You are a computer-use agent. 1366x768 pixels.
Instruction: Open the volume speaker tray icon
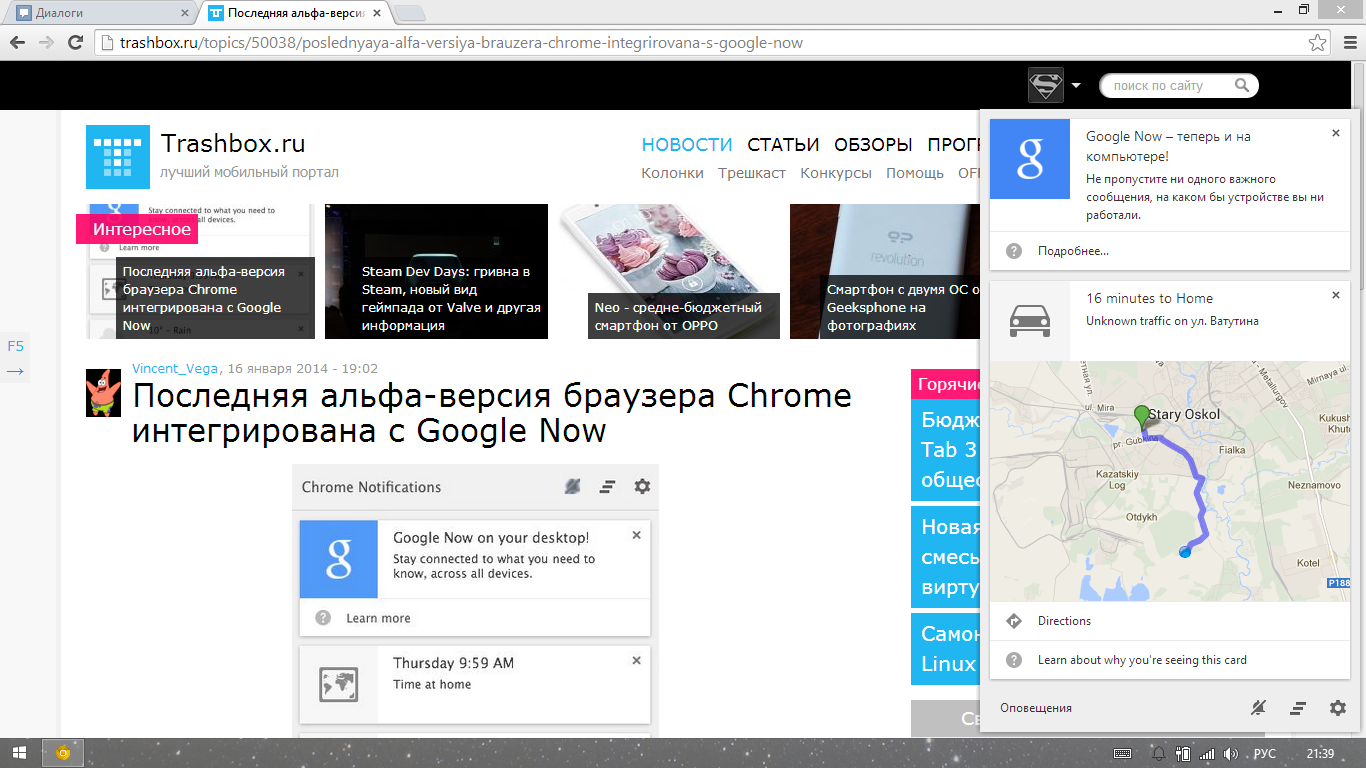point(1231,754)
